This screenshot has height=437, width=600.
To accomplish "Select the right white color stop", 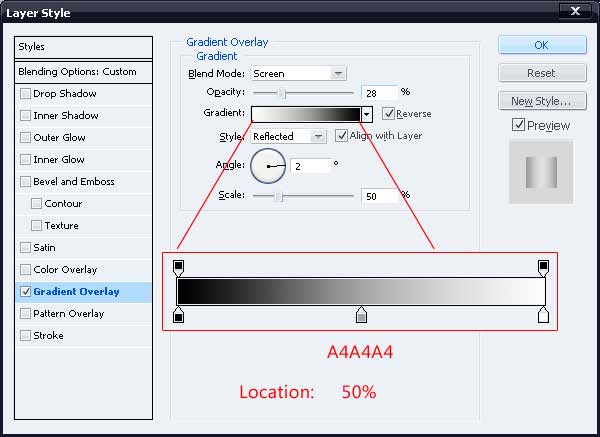I will point(543,316).
